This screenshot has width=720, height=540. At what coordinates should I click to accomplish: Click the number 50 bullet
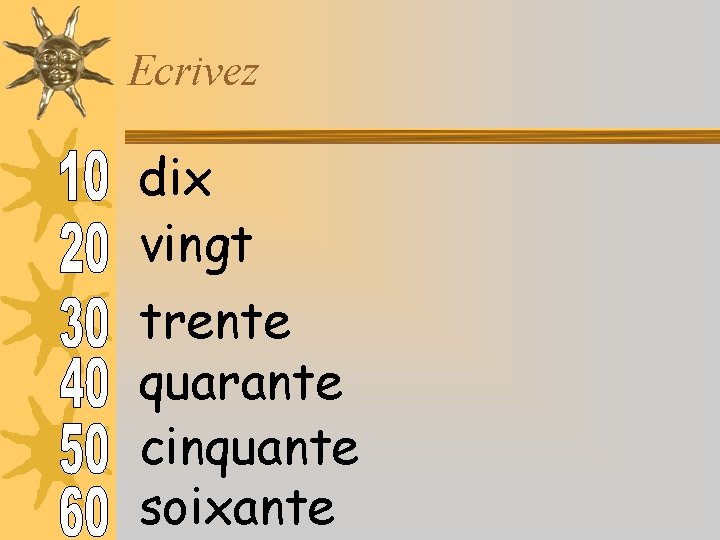coord(84,449)
